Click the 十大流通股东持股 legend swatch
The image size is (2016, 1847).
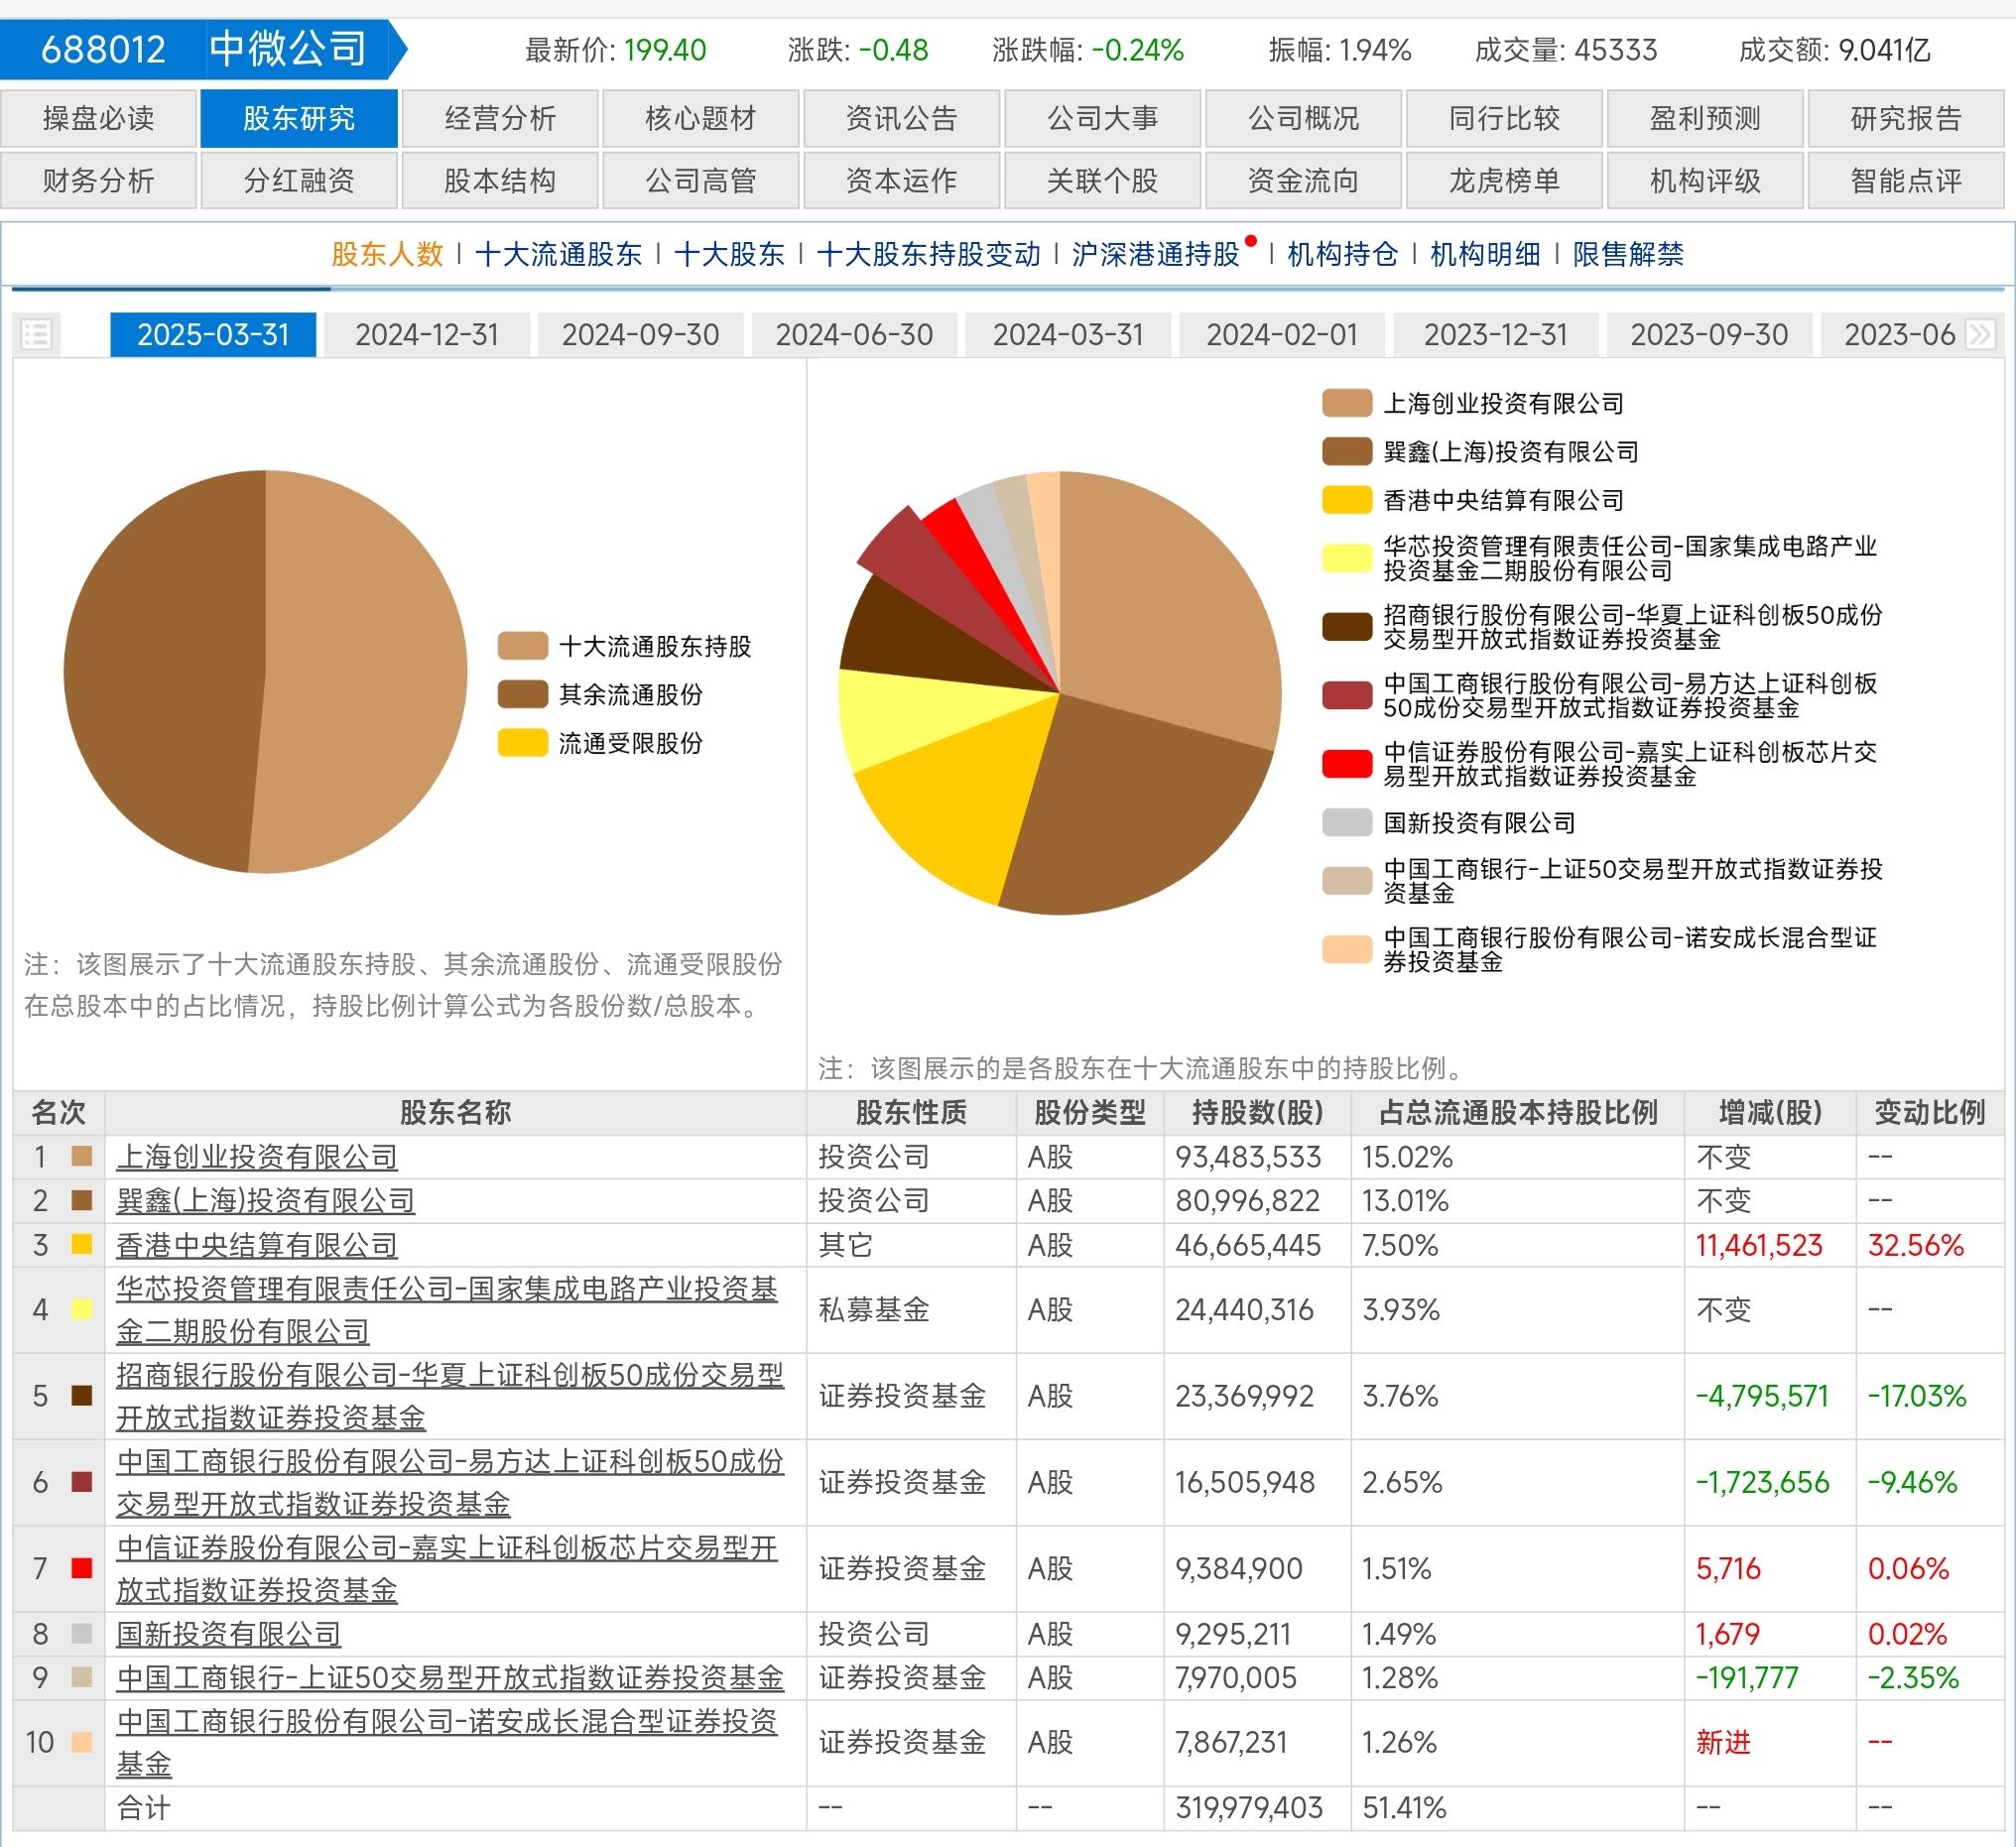point(523,646)
